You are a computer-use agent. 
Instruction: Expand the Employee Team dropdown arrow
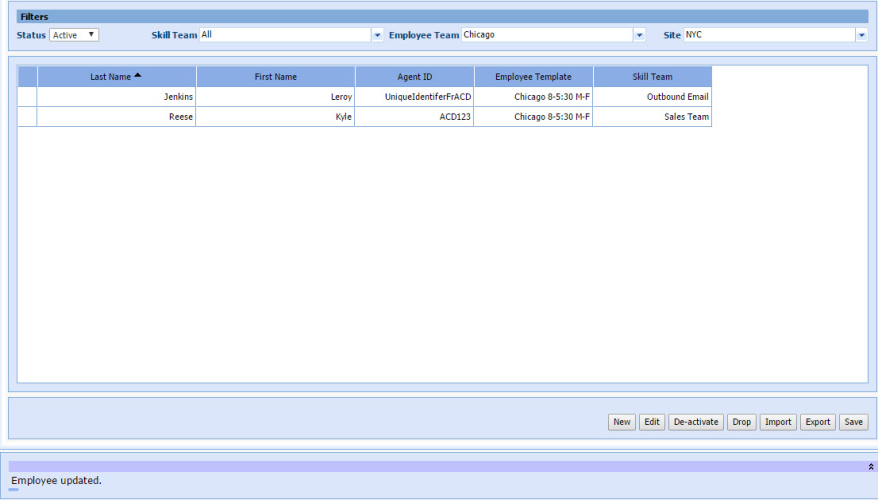pyautogui.click(x=639, y=35)
